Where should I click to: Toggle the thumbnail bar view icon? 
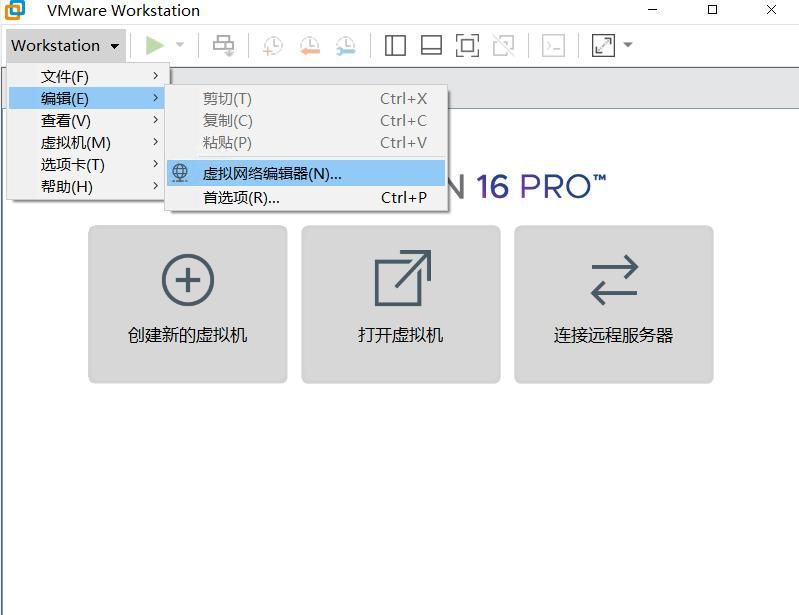[431, 45]
